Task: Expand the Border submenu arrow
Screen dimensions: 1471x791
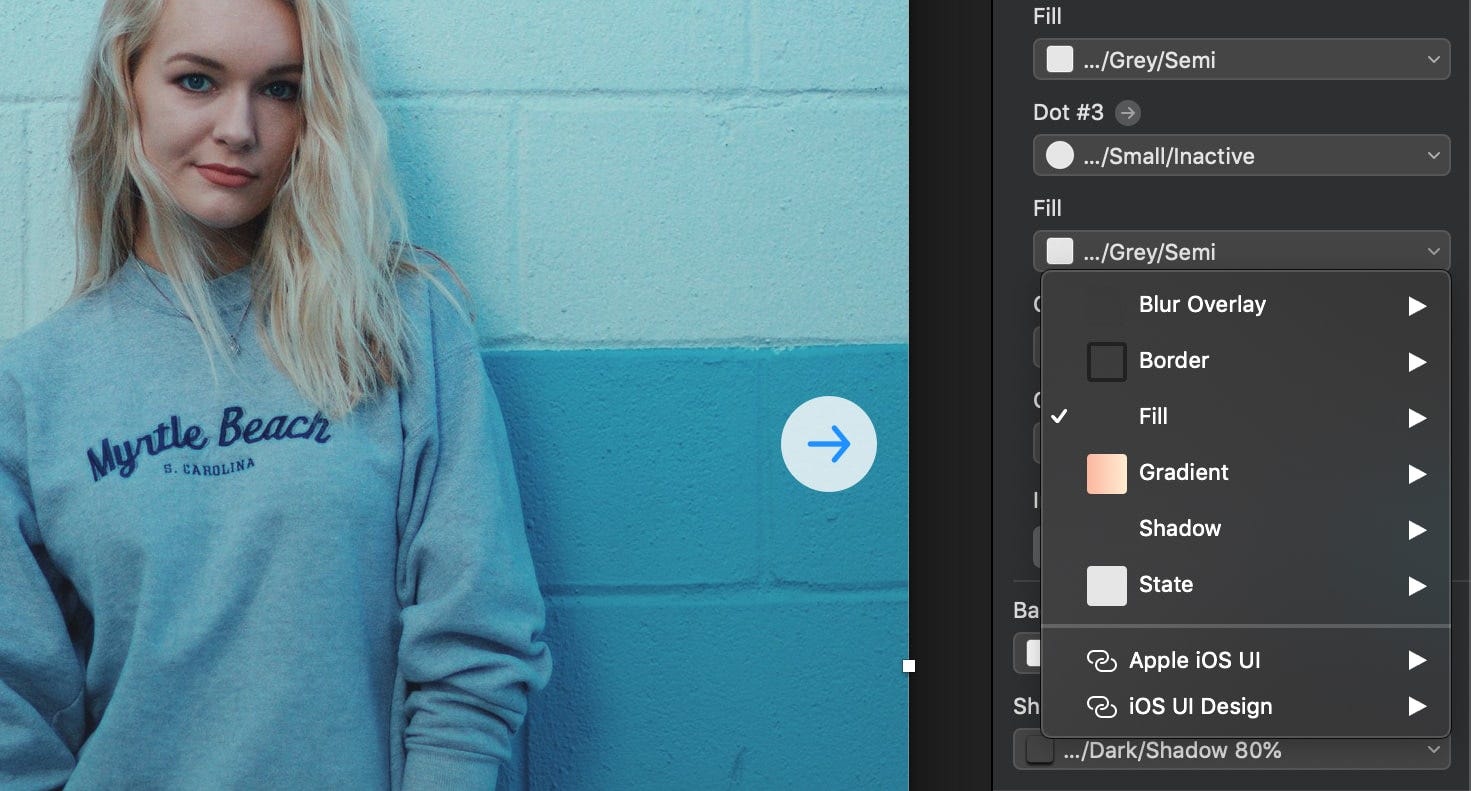Action: 1417,361
